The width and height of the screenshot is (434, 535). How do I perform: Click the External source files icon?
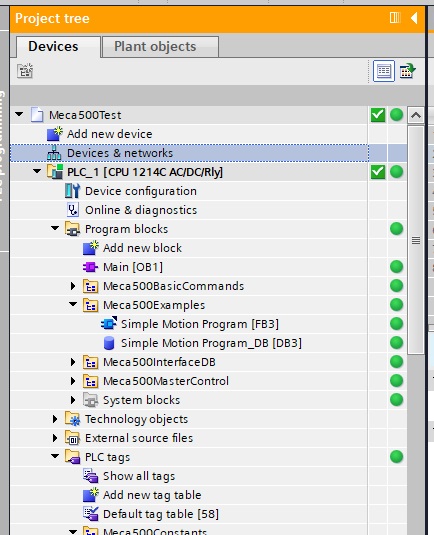[72, 438]
